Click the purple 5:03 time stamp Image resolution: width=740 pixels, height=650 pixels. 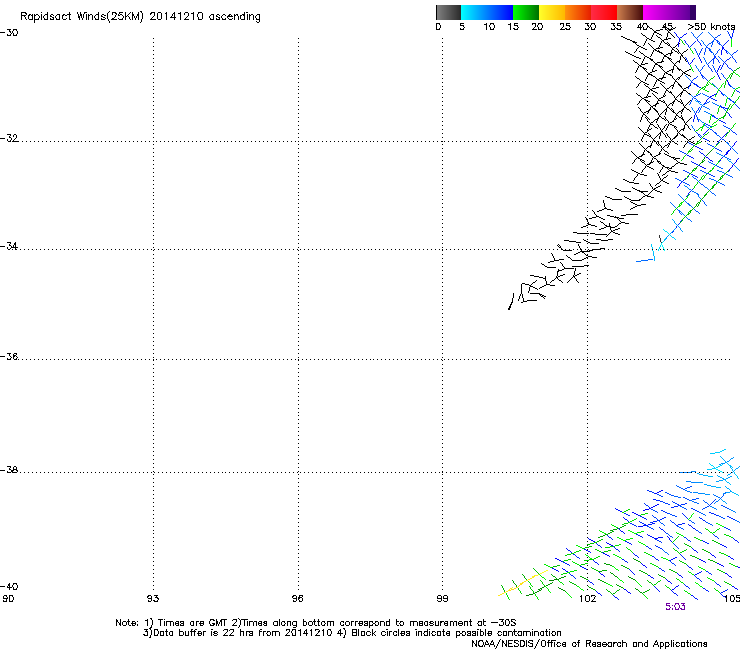675,607
